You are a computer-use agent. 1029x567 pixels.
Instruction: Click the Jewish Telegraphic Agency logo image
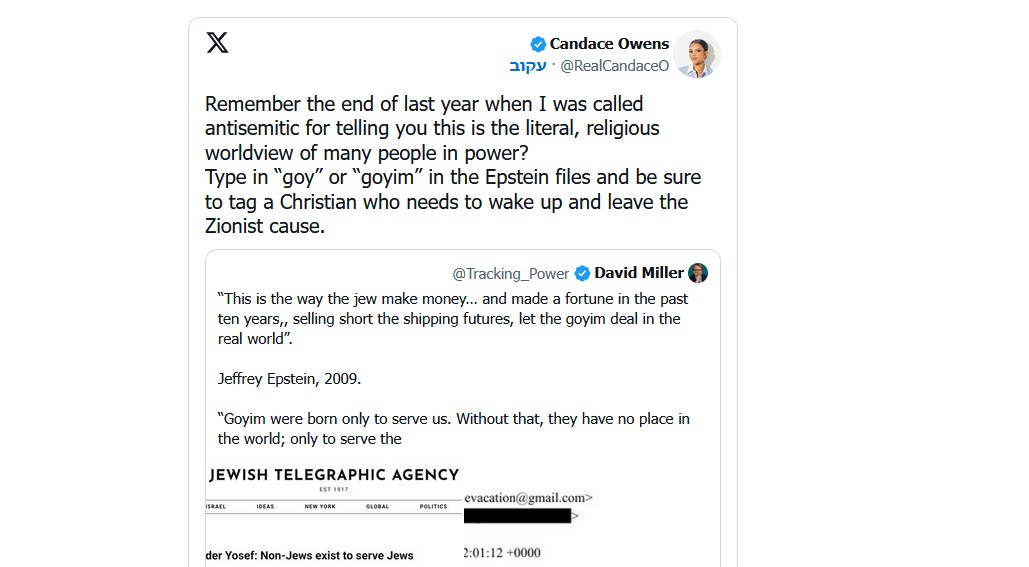(x=334, y=475)
